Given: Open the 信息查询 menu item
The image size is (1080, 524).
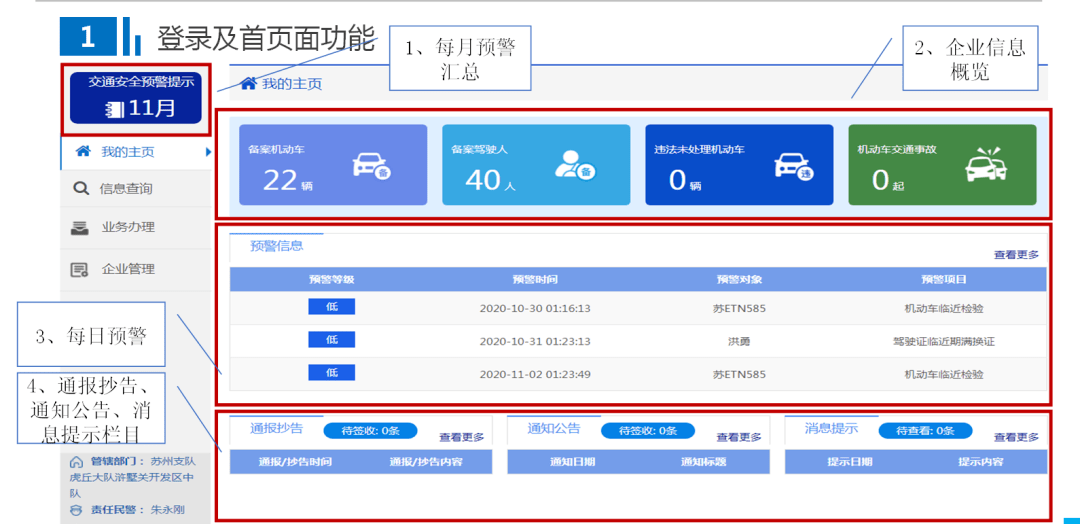Looking at the screenshot, I should [x=126, y=188].
